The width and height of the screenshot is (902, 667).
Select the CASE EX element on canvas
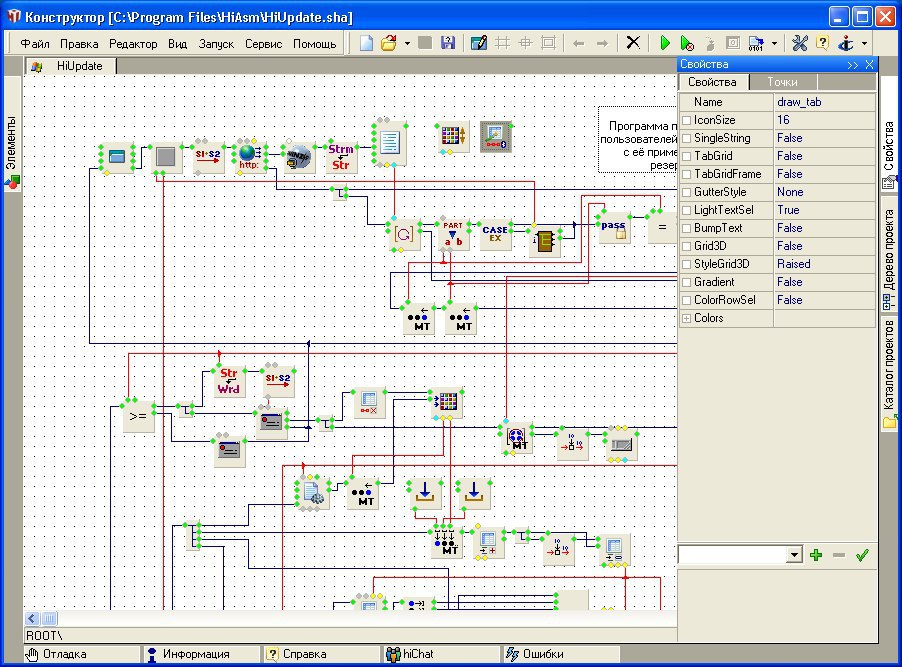pyautogui.click(x=495, y=234)
